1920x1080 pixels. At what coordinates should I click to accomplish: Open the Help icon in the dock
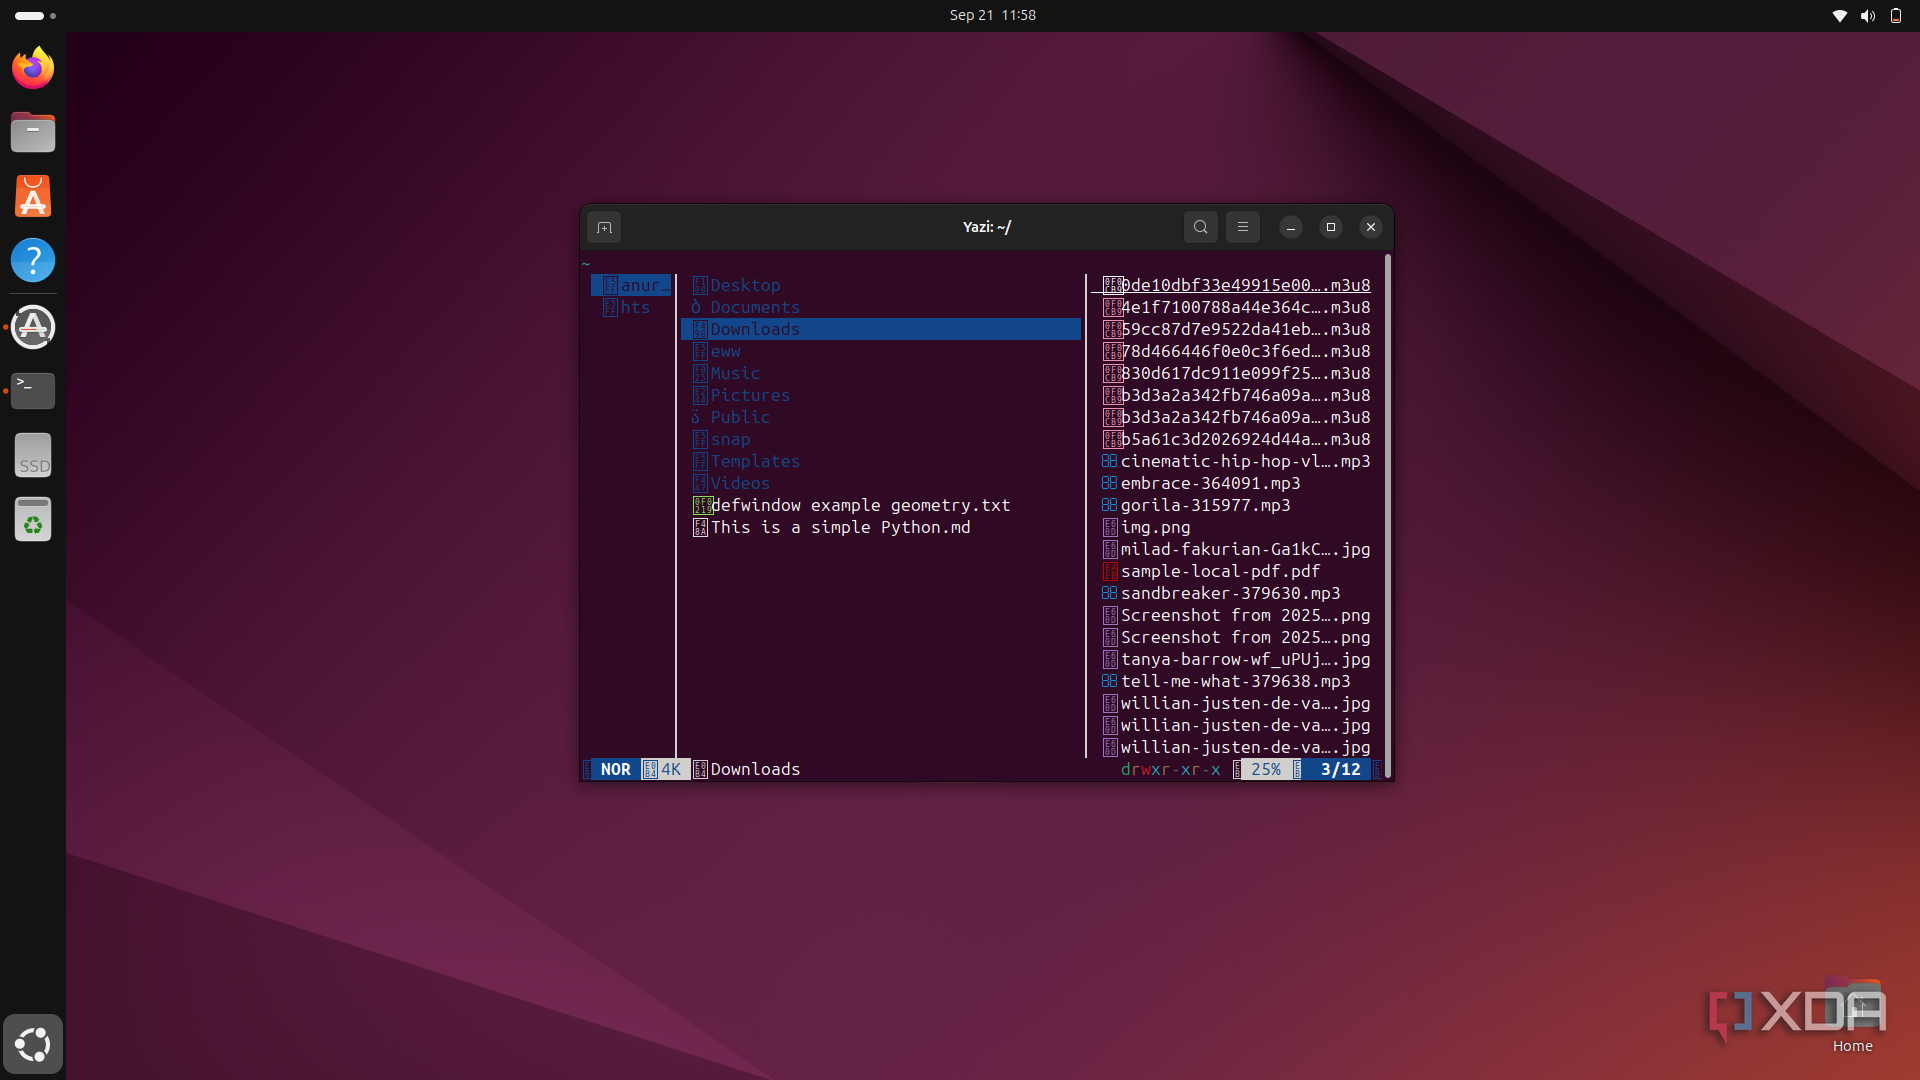[x=33, y=260]
